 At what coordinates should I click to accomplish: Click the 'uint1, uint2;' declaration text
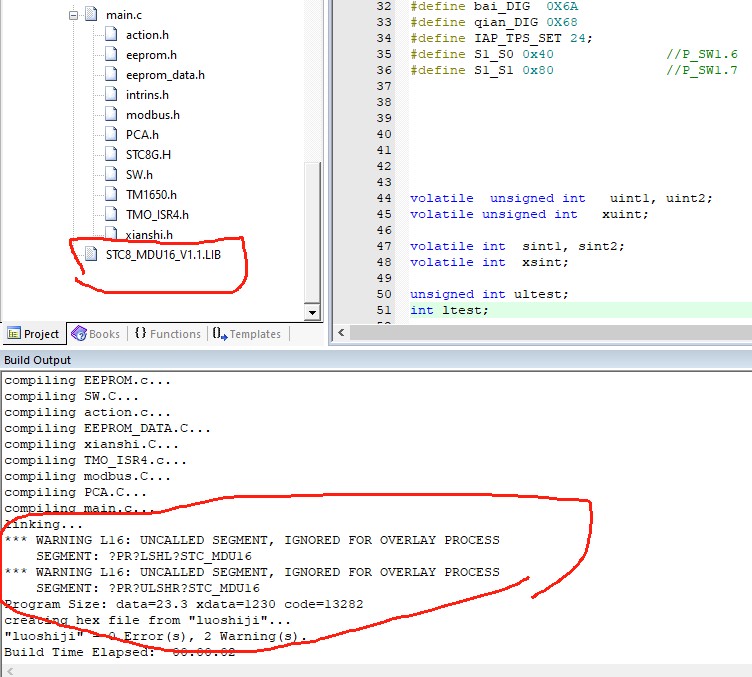pyautogui.click(x=661, y=198)
